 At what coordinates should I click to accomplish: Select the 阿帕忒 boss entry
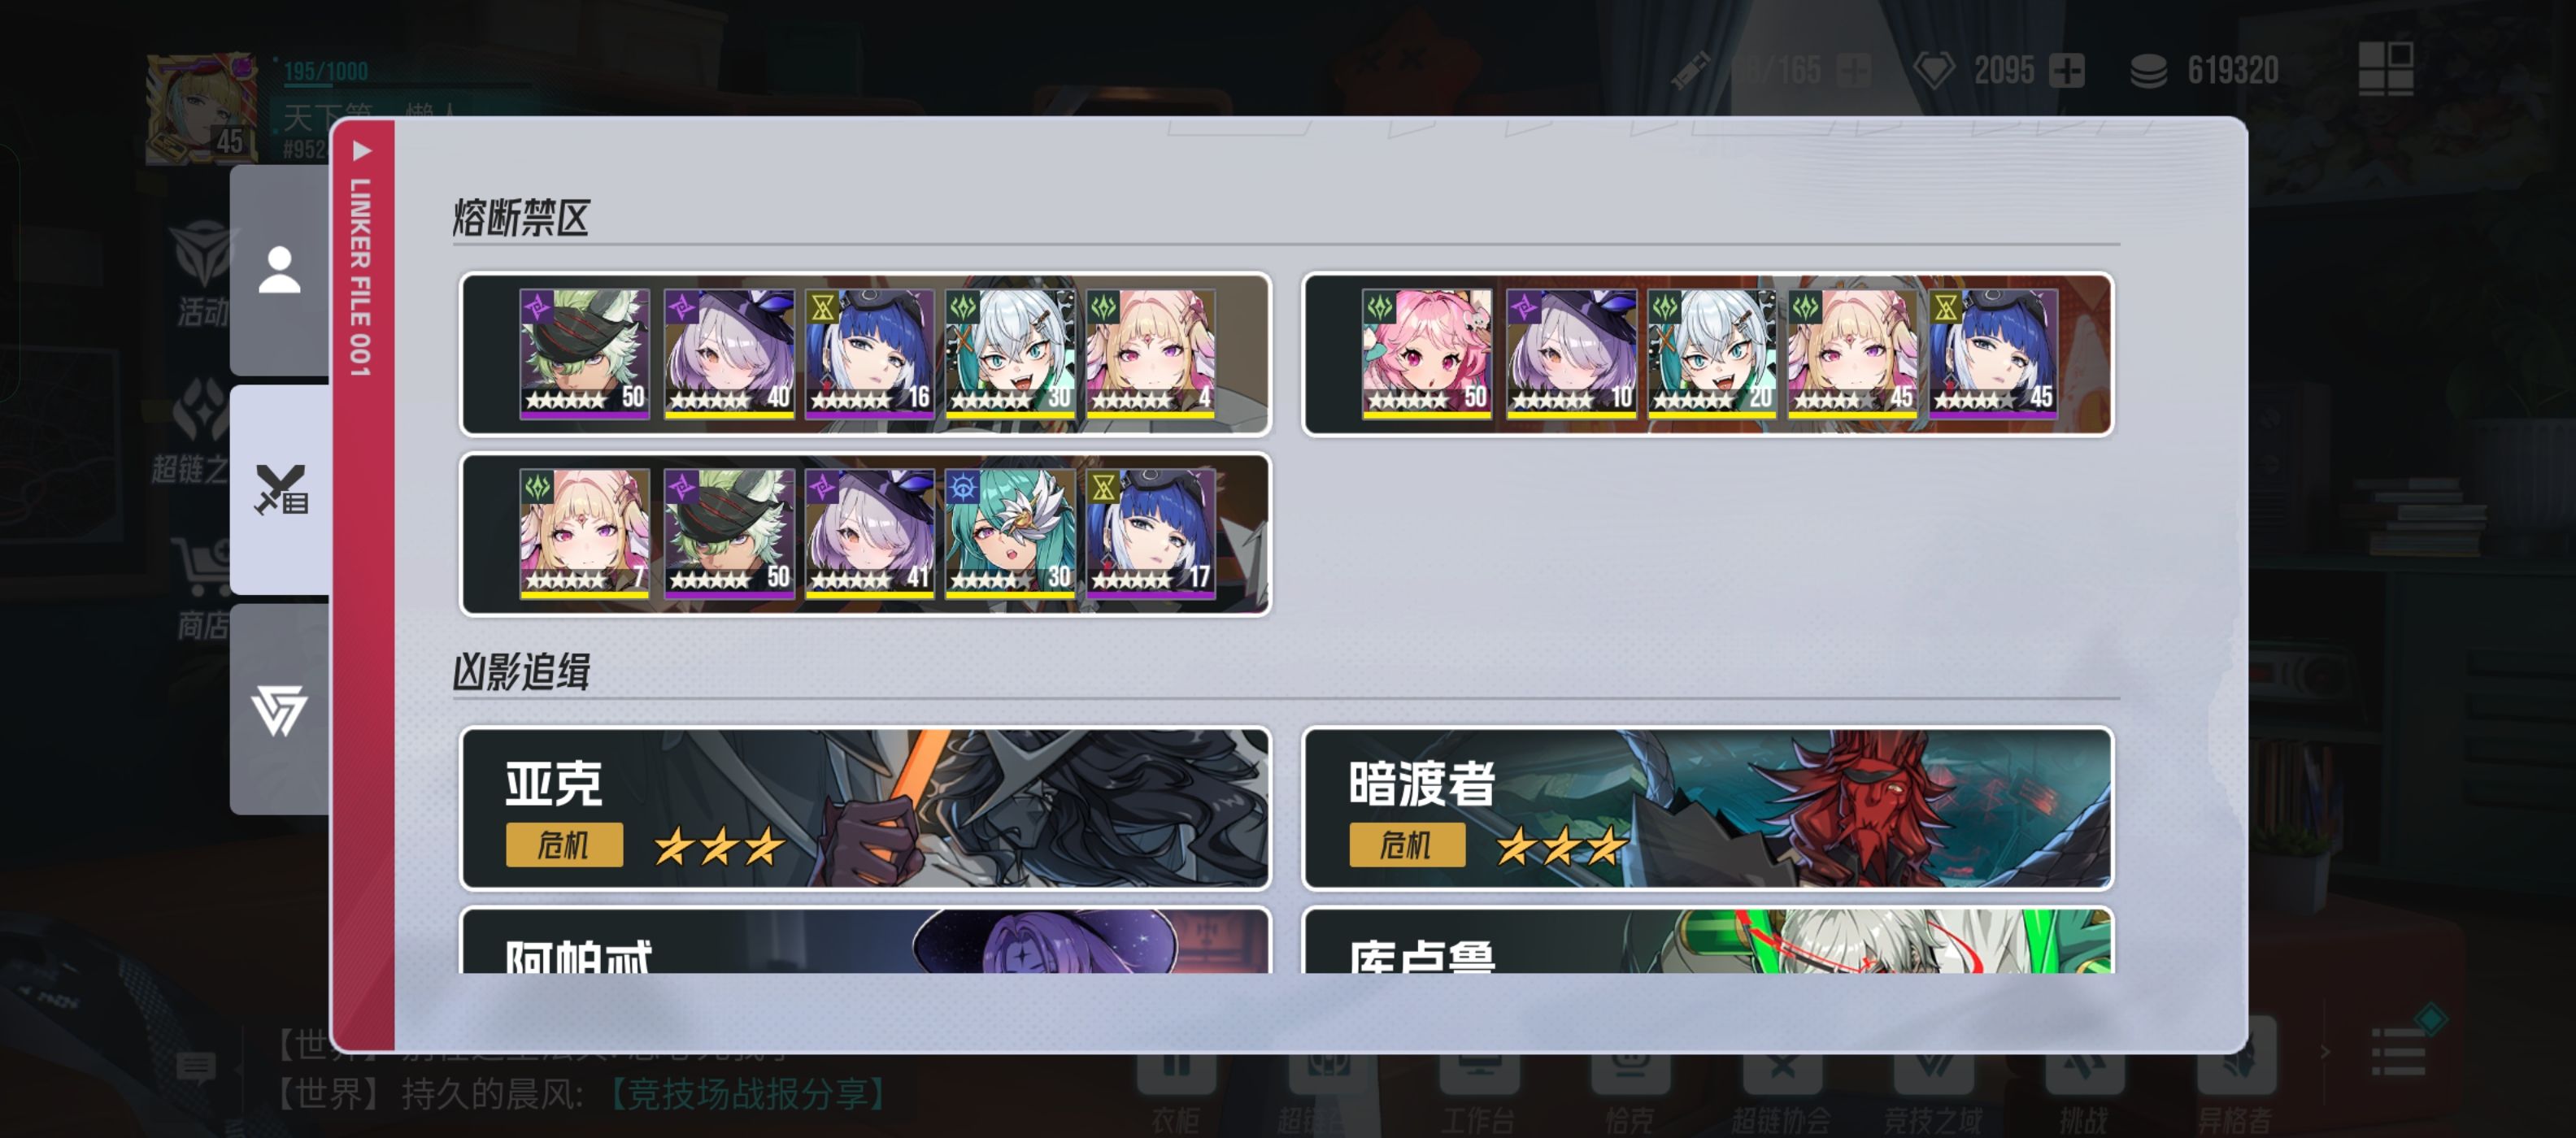click(865, 941)
